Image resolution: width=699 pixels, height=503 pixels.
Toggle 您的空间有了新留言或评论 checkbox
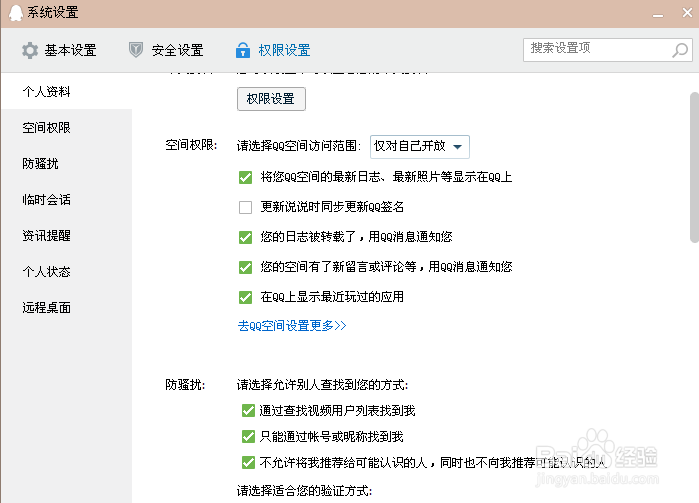[245, 267]
